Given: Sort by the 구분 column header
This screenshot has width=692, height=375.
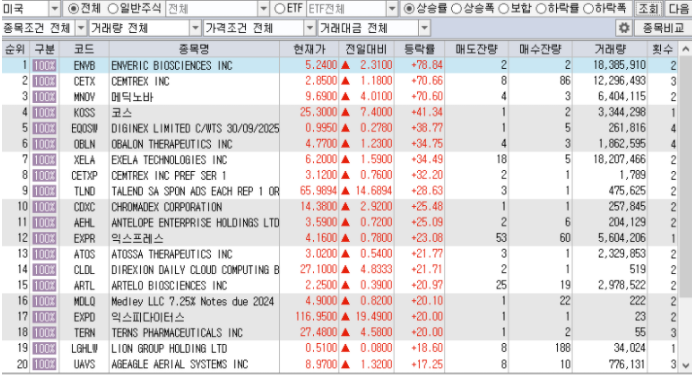Looking at the screenshot, I should tap(45, 49).
